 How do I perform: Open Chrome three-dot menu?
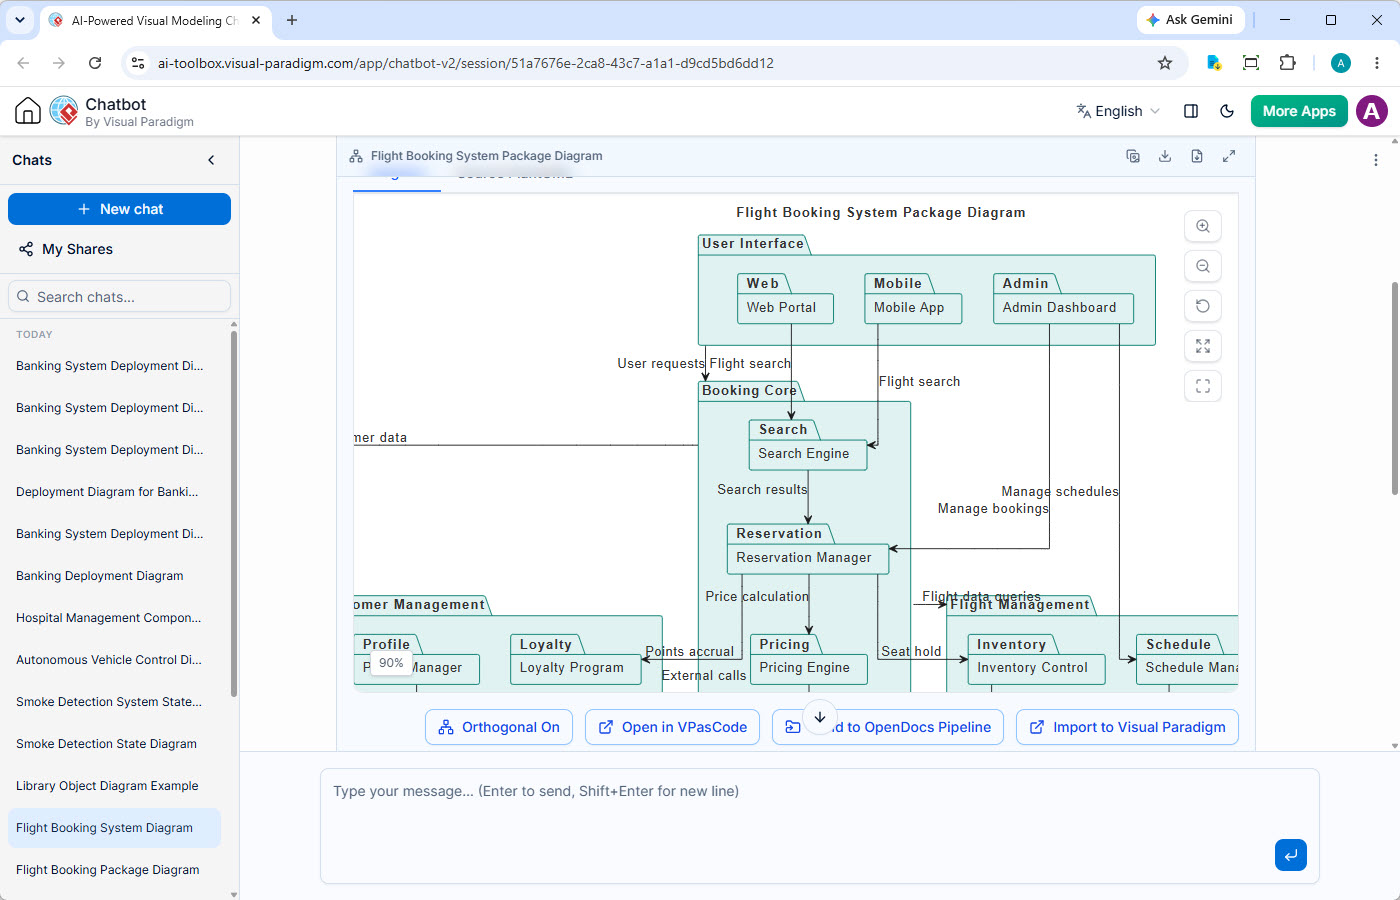(1377, 63)
